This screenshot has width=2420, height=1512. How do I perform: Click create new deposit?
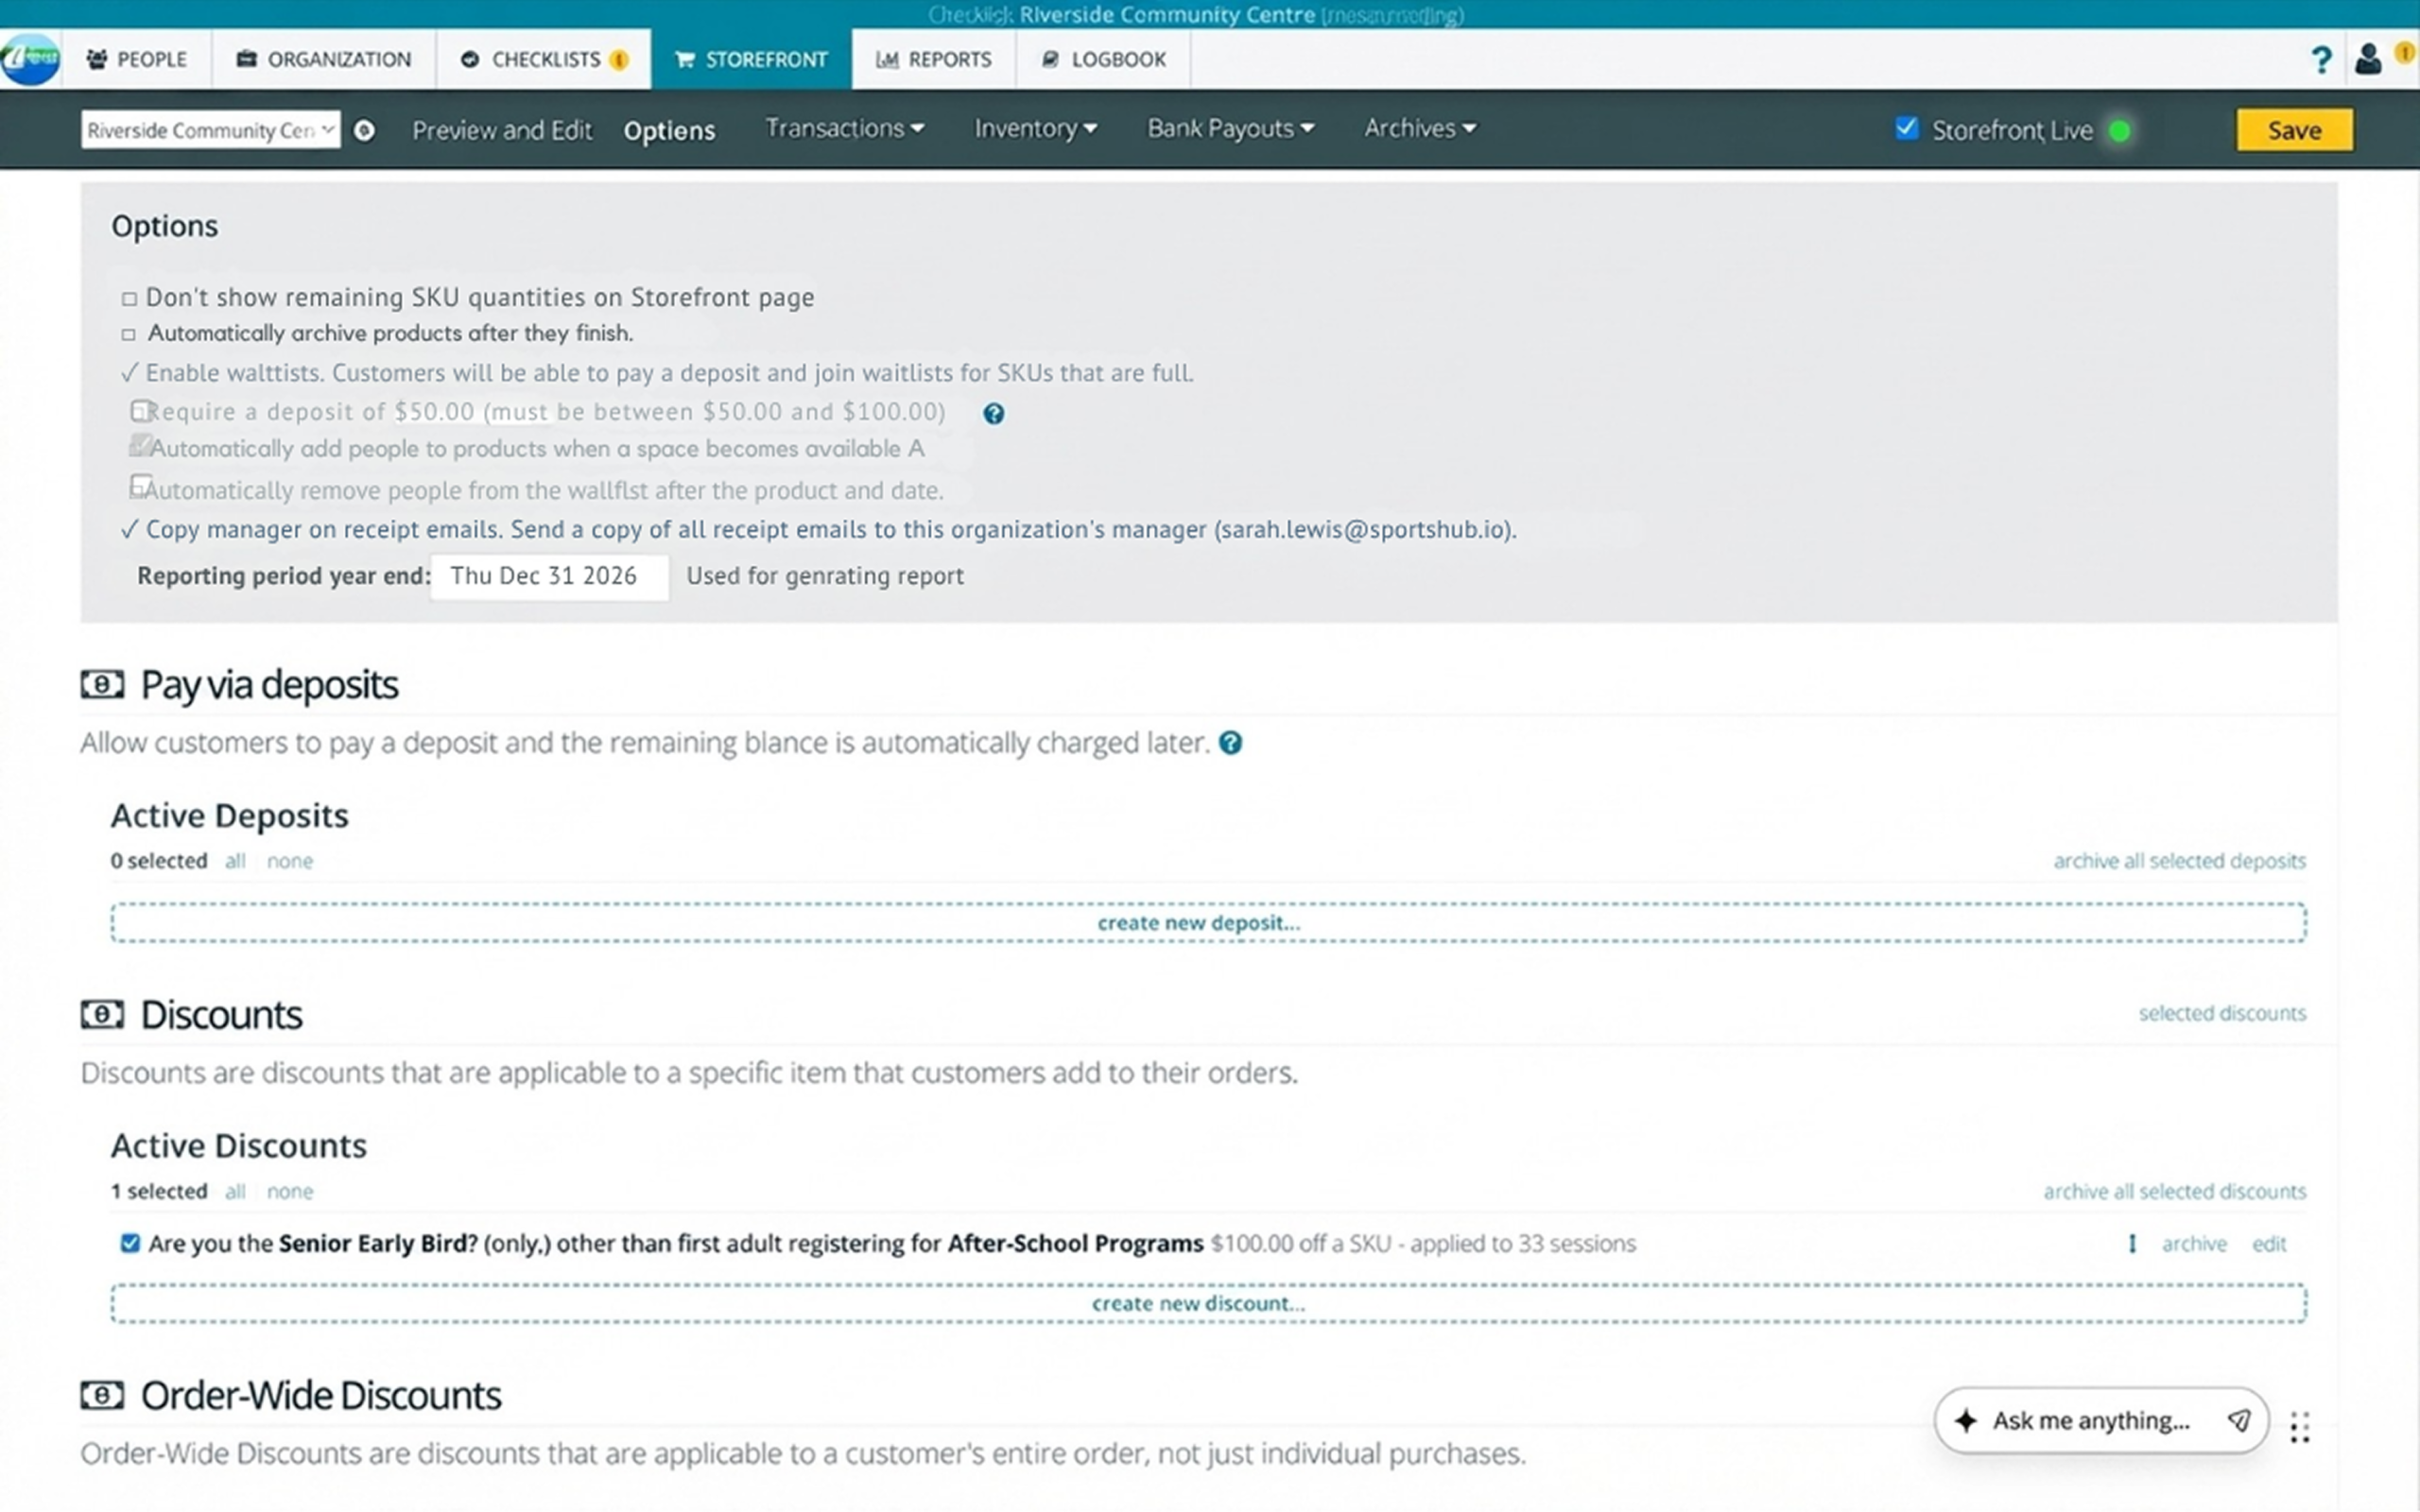coord(1208,923)
